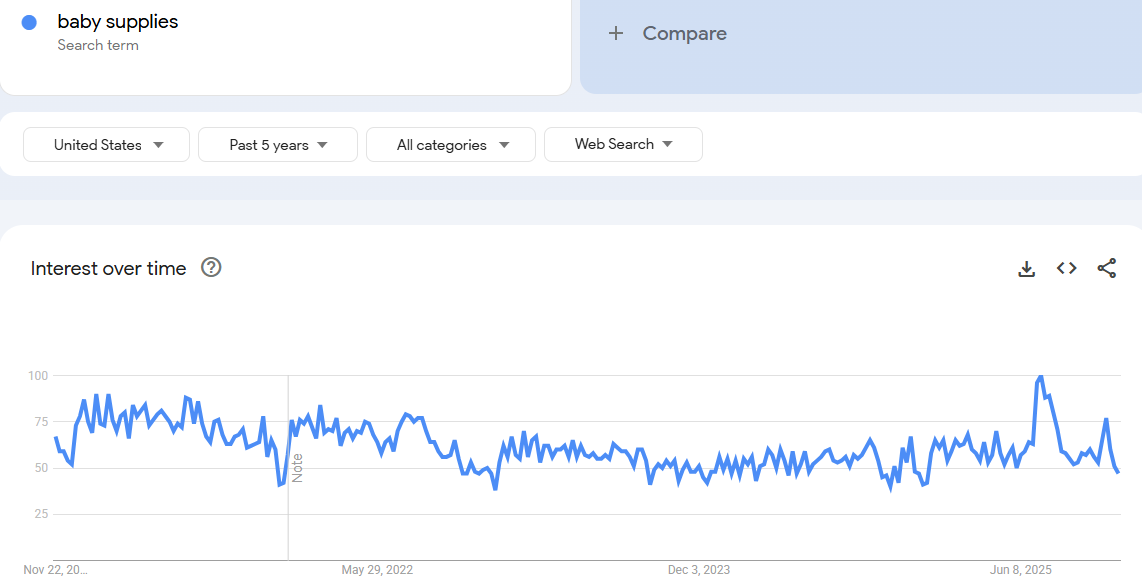Open the embed code for the chart
The height and width of the screenshot is (585, 1142).
(1066, 268)
